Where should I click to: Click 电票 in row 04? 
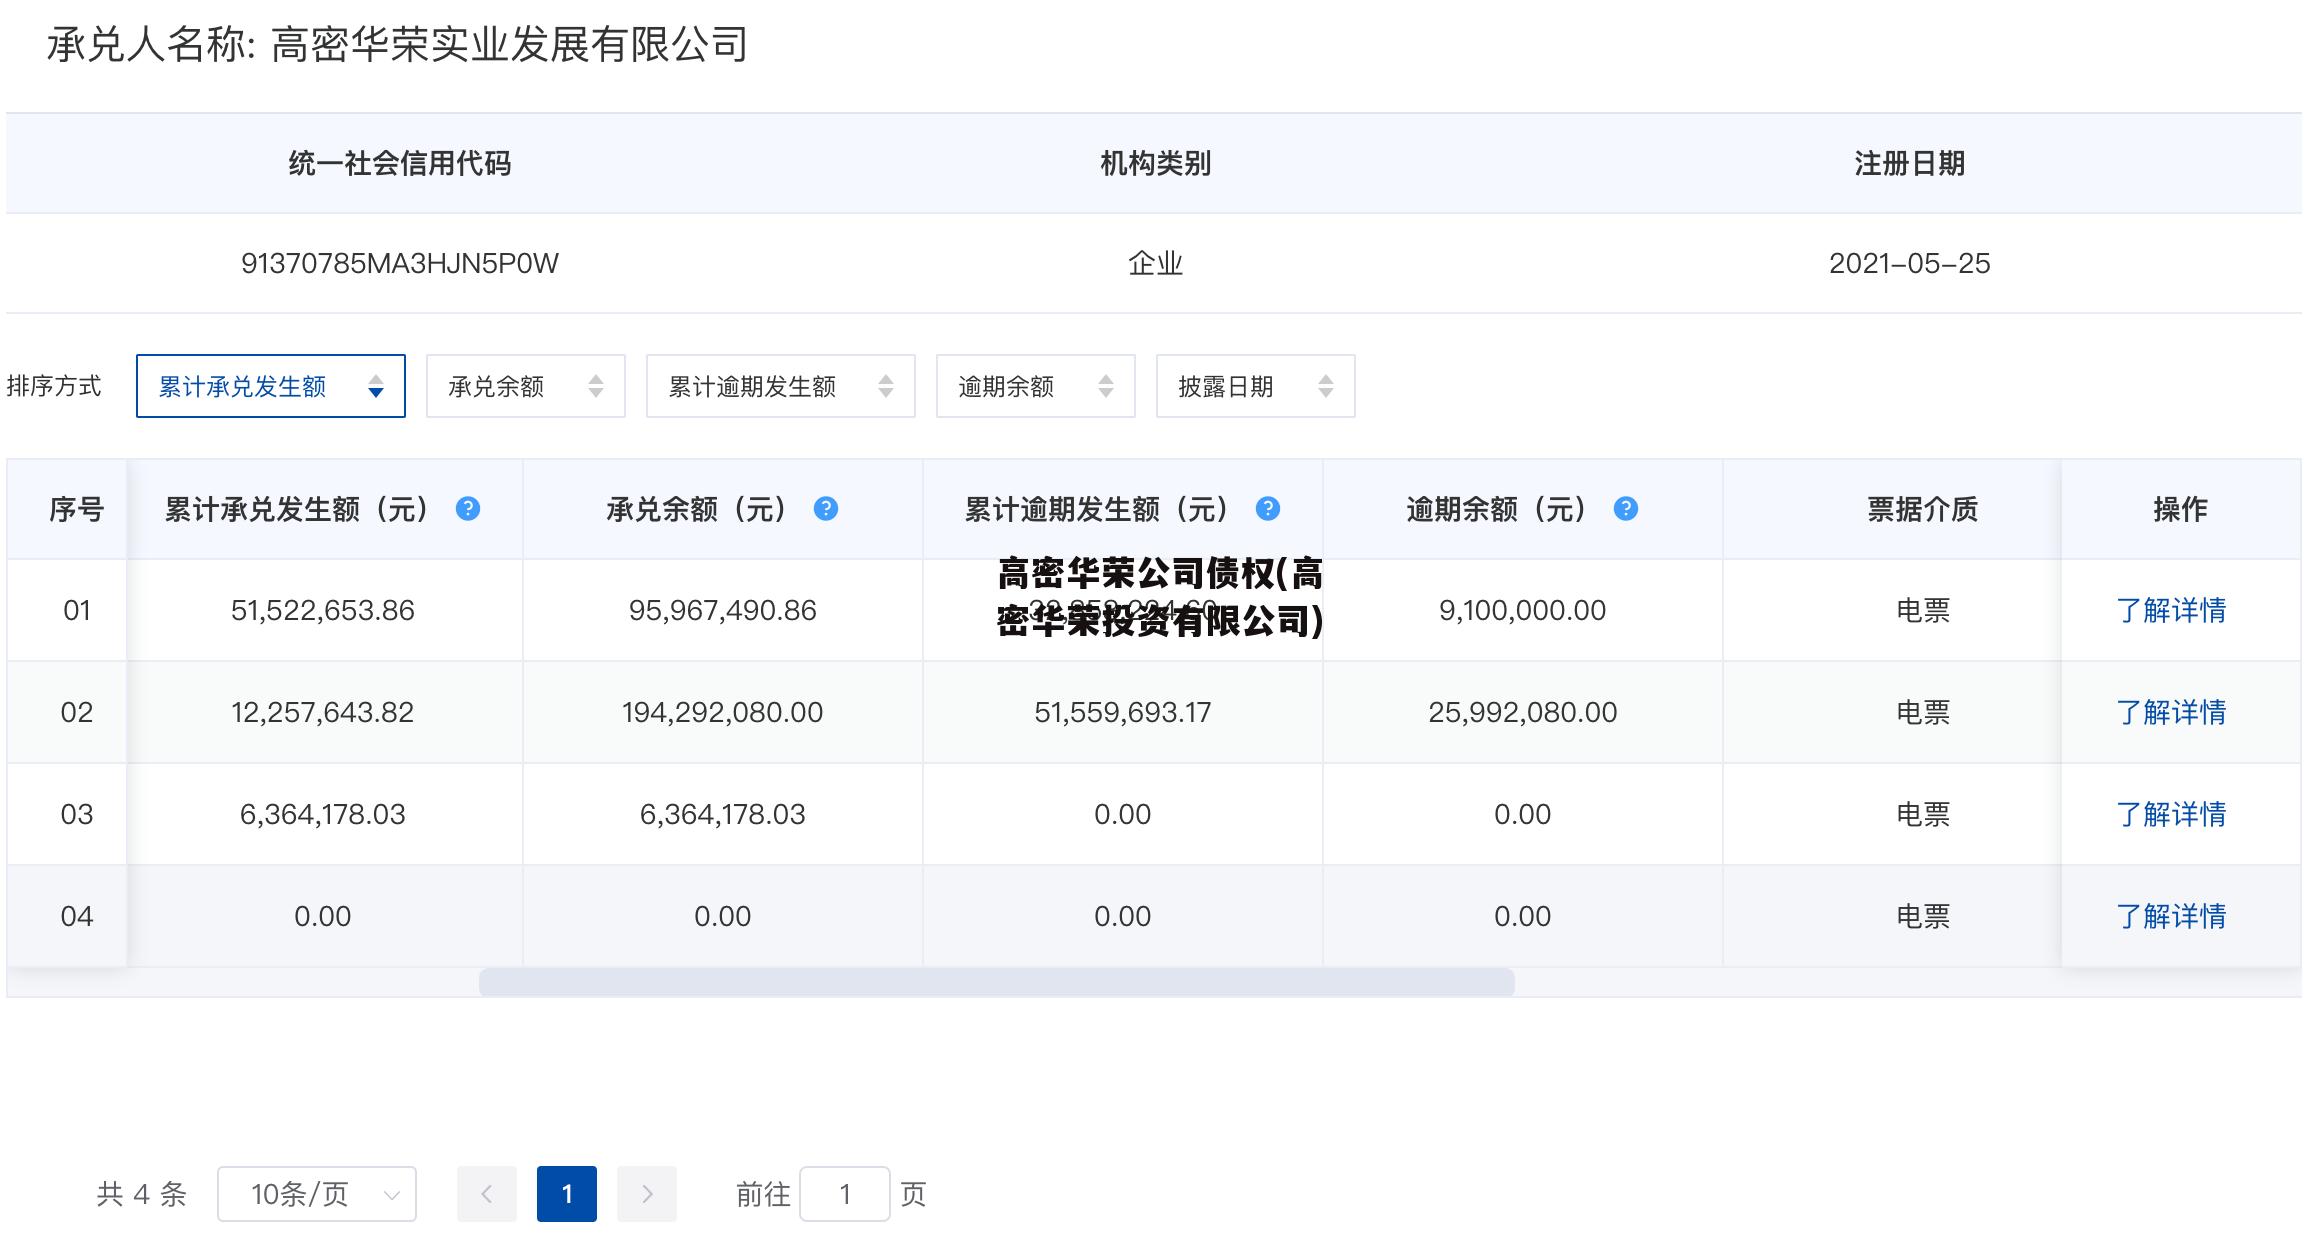pos(1923,916)
